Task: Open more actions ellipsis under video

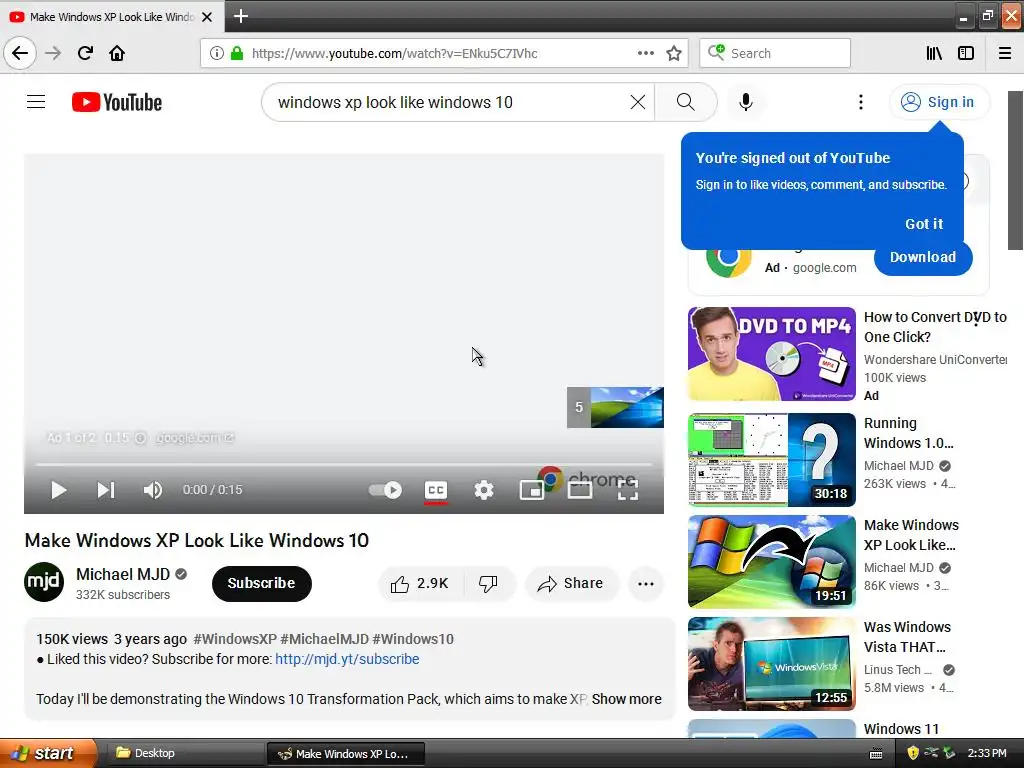Action: coord(646,584)
